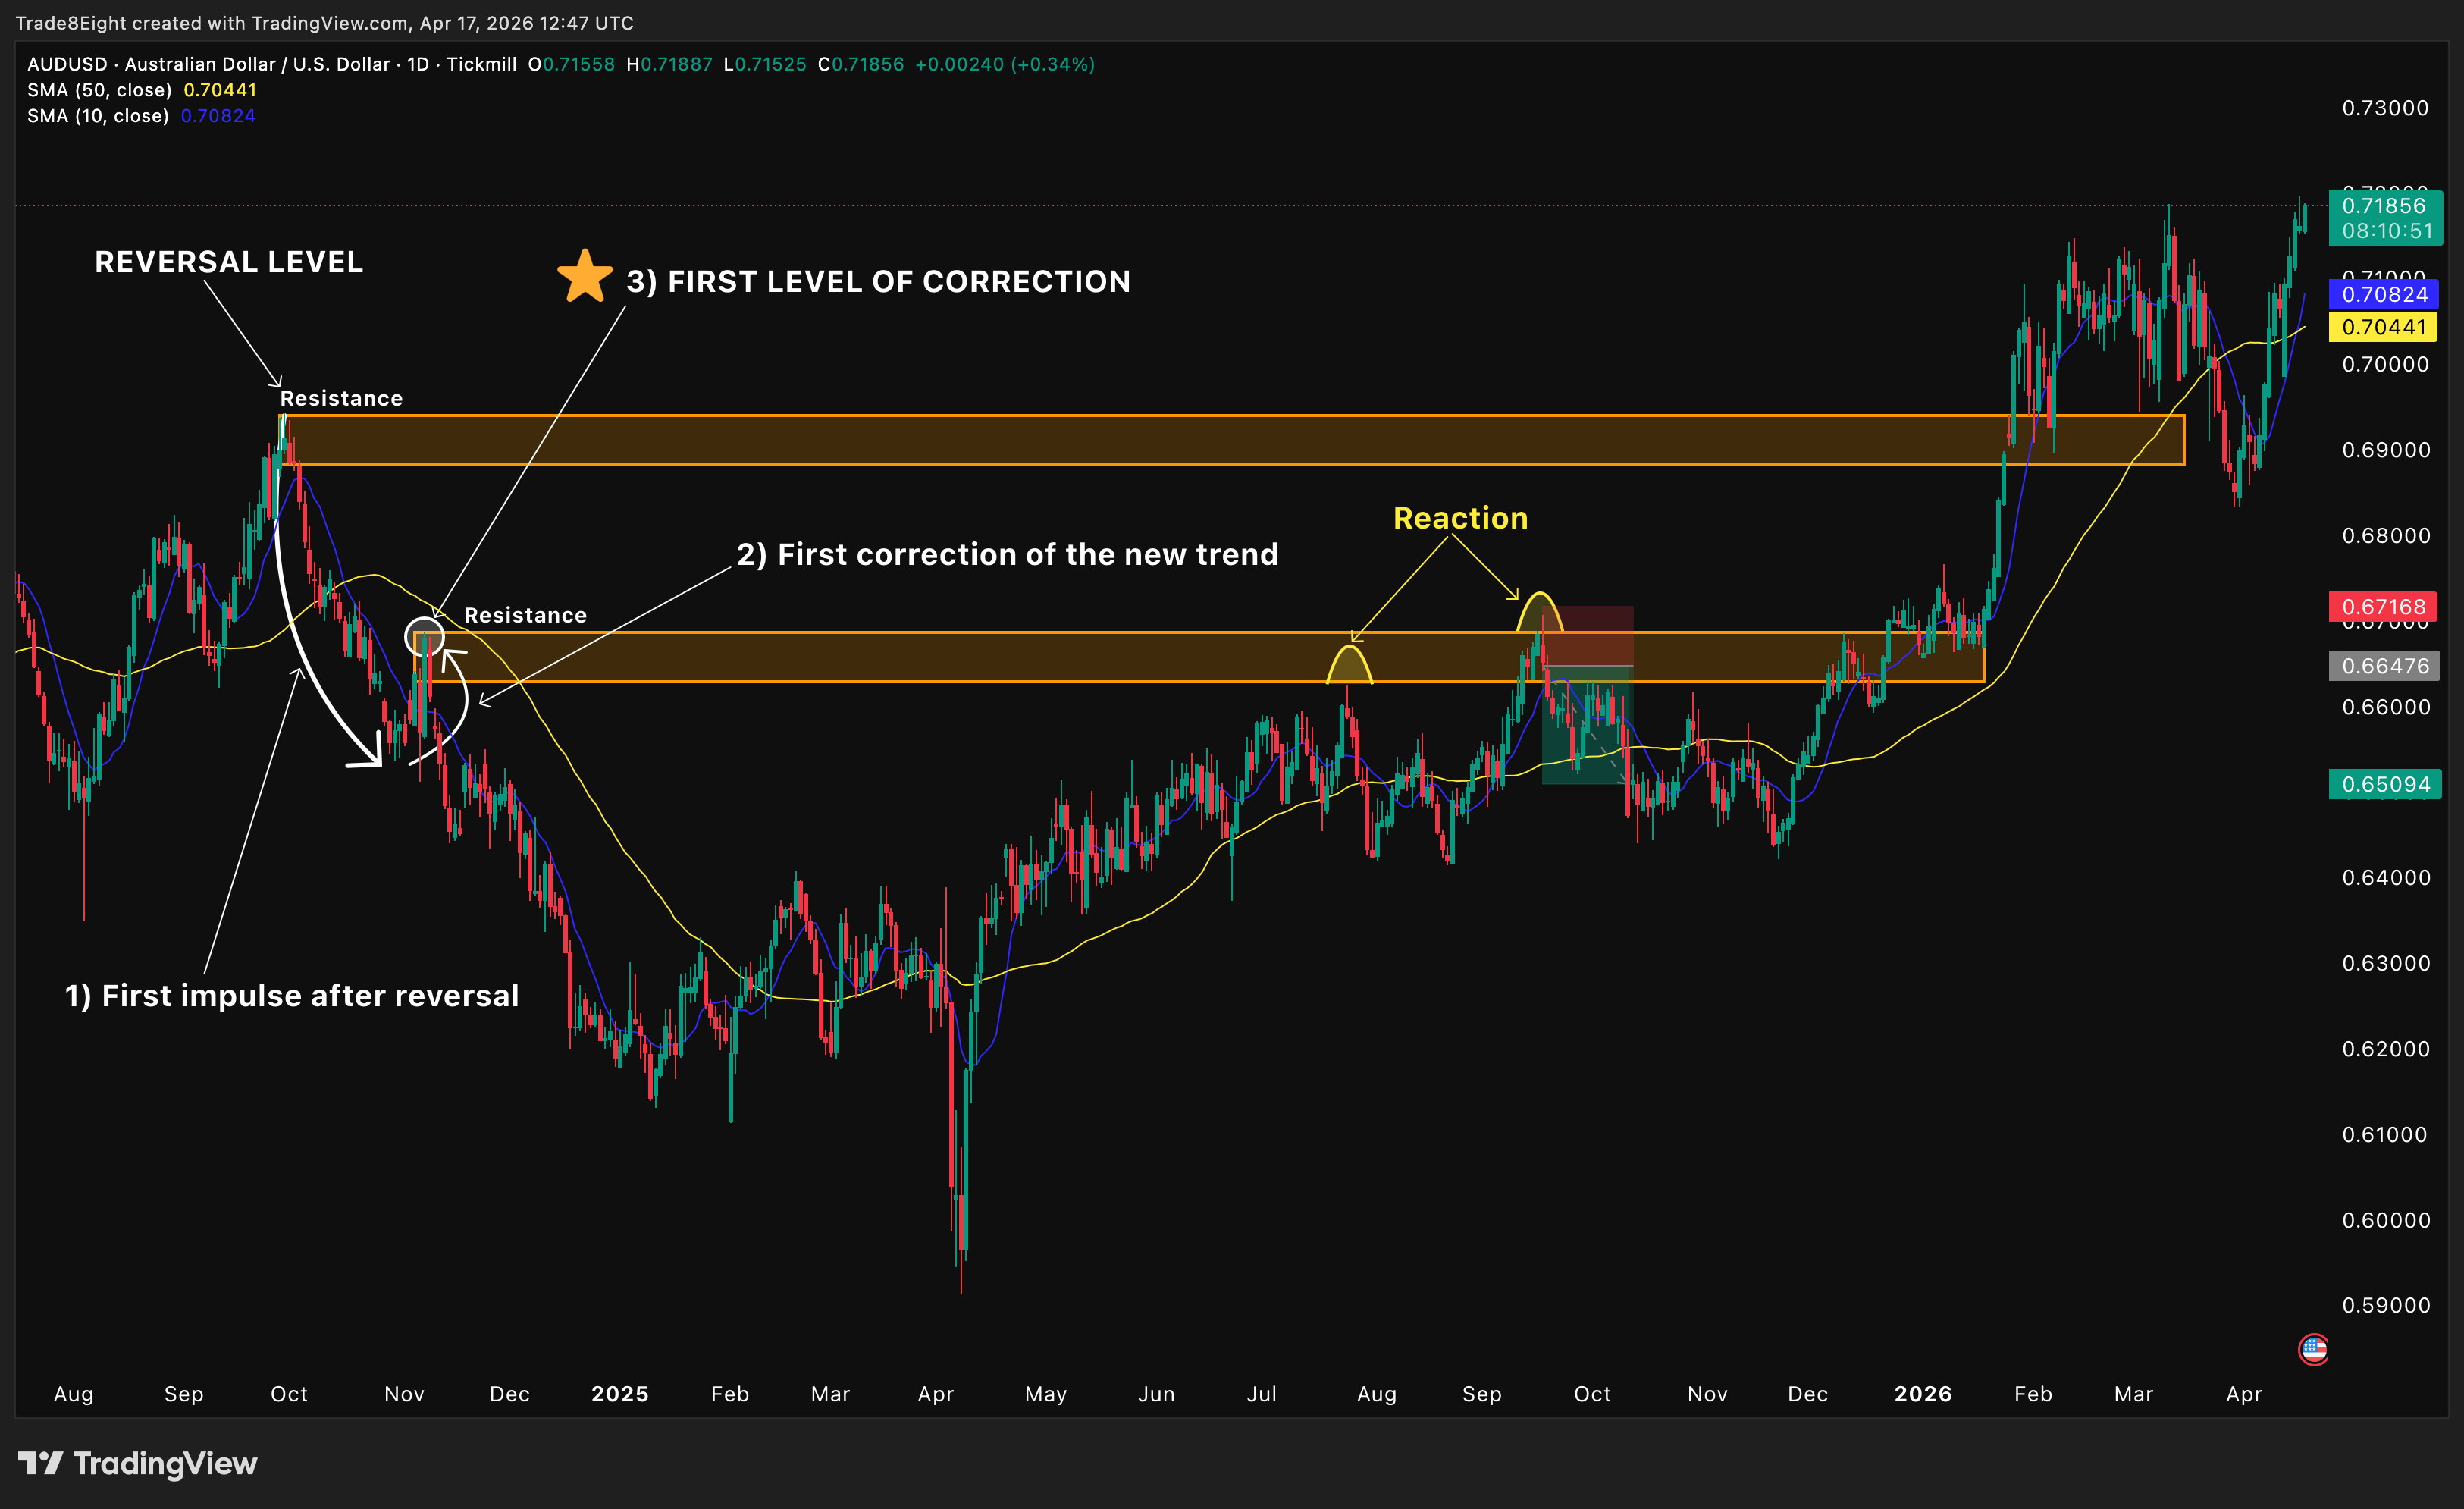Click Resistance label above the upper orange zone
Screen dimensions: 2464x1509
pyautogui.click(x=341, y=398)
